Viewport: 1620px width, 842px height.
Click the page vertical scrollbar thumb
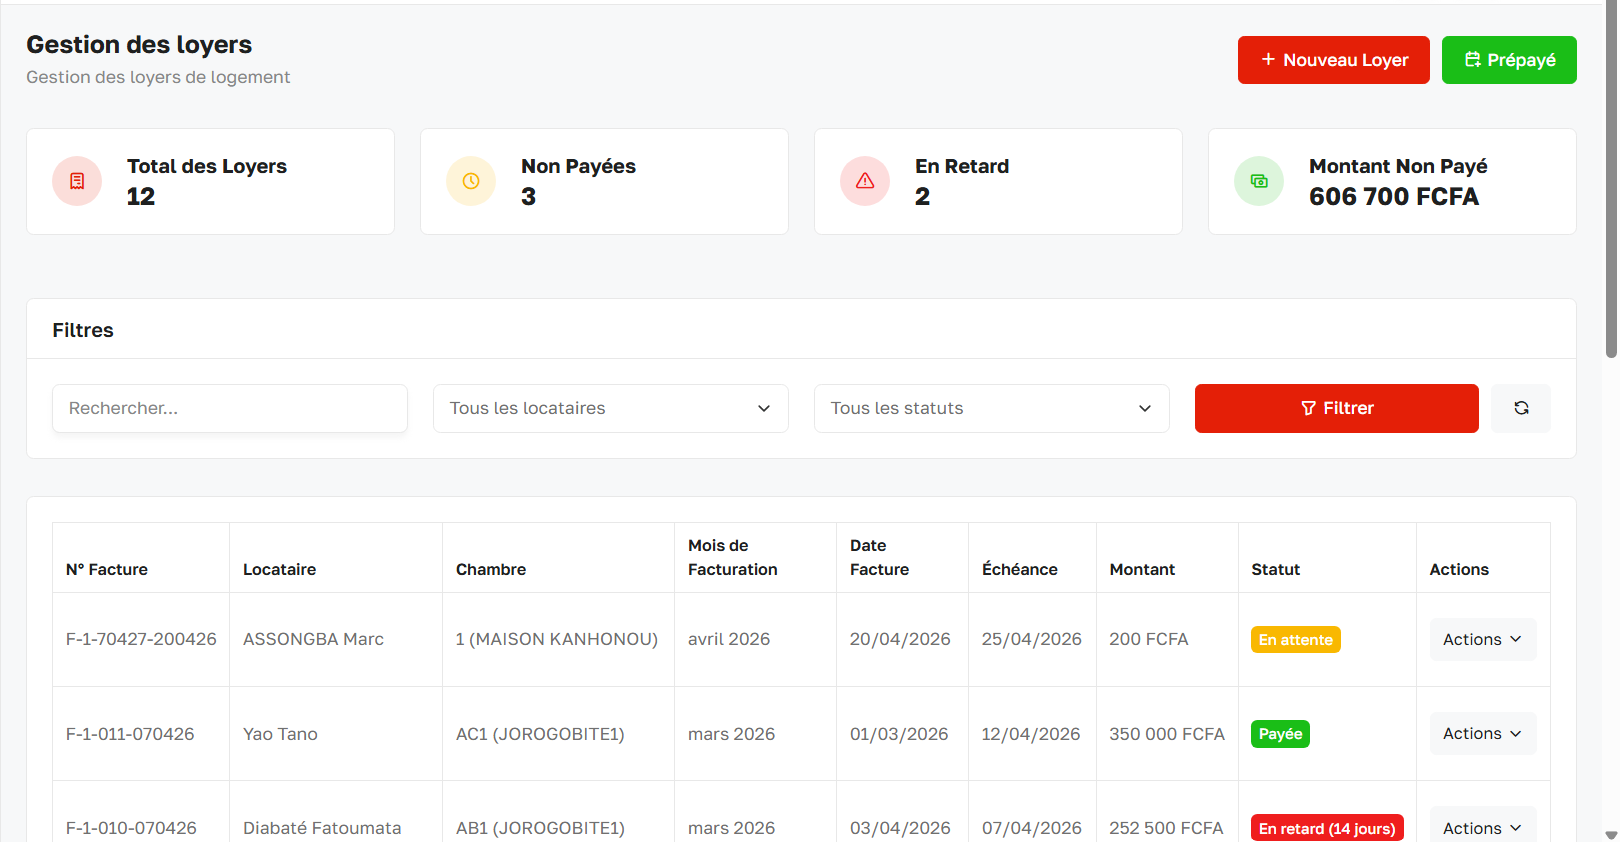(x=1611, y=180)
